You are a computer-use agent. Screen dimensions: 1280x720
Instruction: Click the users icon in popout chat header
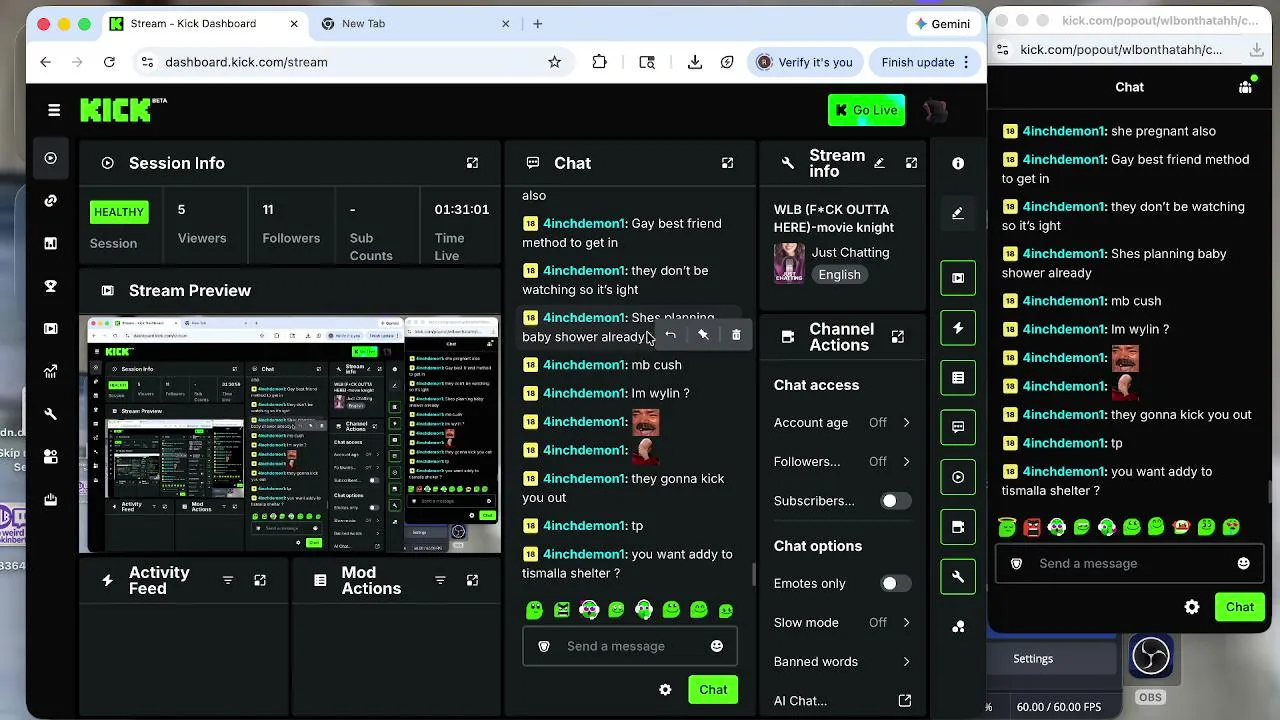coord(1245,87)
